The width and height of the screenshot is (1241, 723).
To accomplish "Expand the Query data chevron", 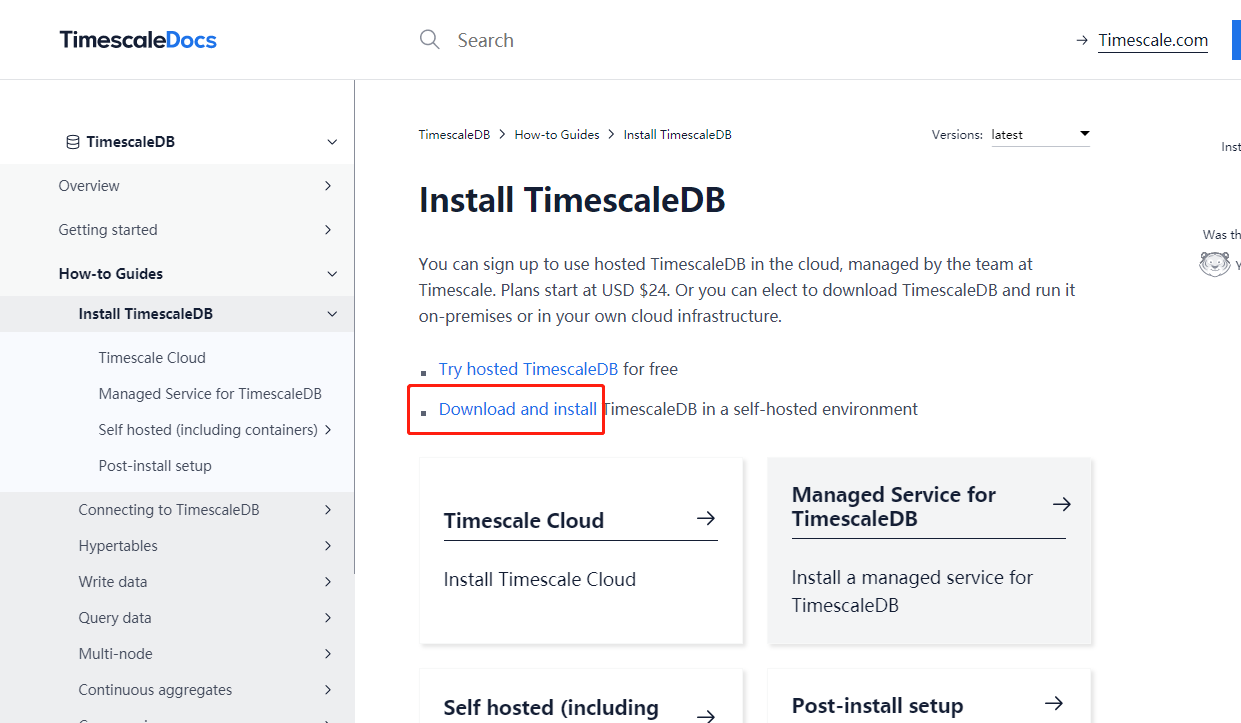I will point(328,618).
